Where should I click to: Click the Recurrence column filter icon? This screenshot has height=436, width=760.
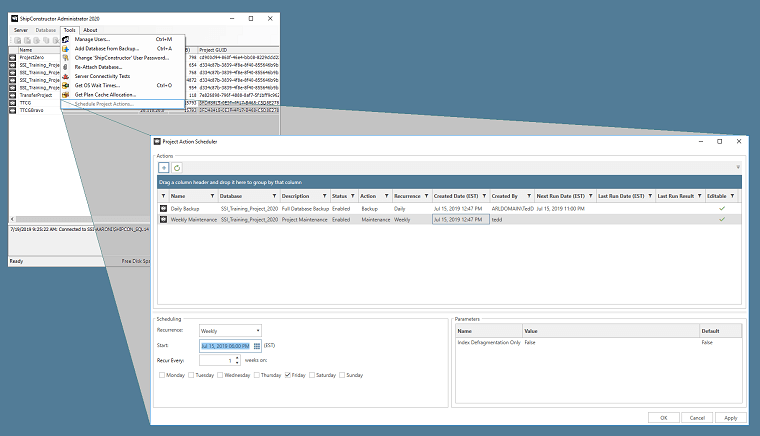426,196
